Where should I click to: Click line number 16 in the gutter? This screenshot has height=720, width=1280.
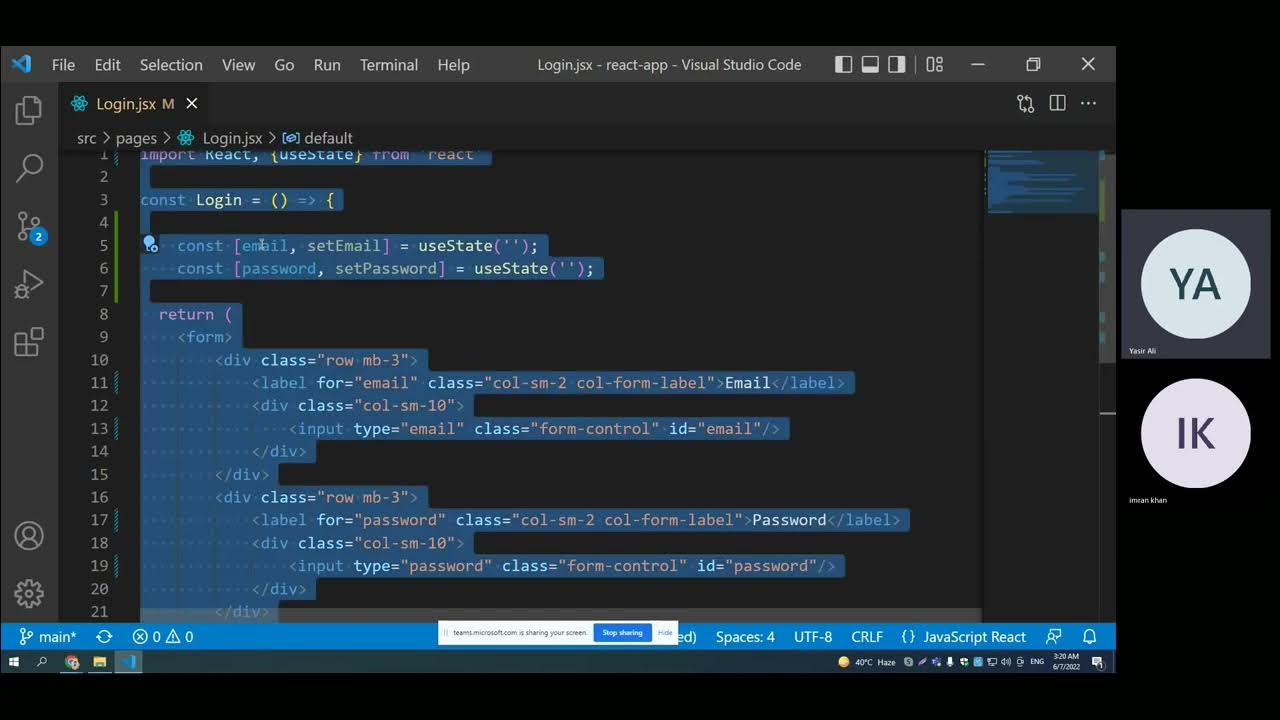(99, 497)
